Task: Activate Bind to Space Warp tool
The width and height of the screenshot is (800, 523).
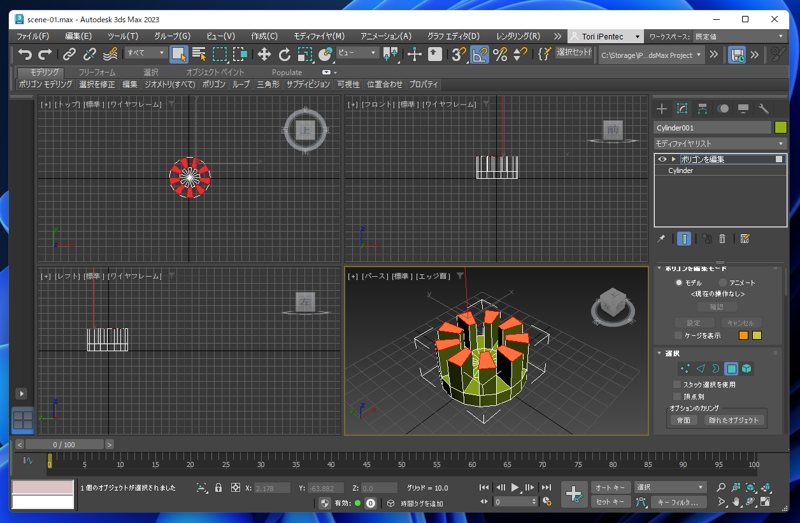Action: click(110, 54)
